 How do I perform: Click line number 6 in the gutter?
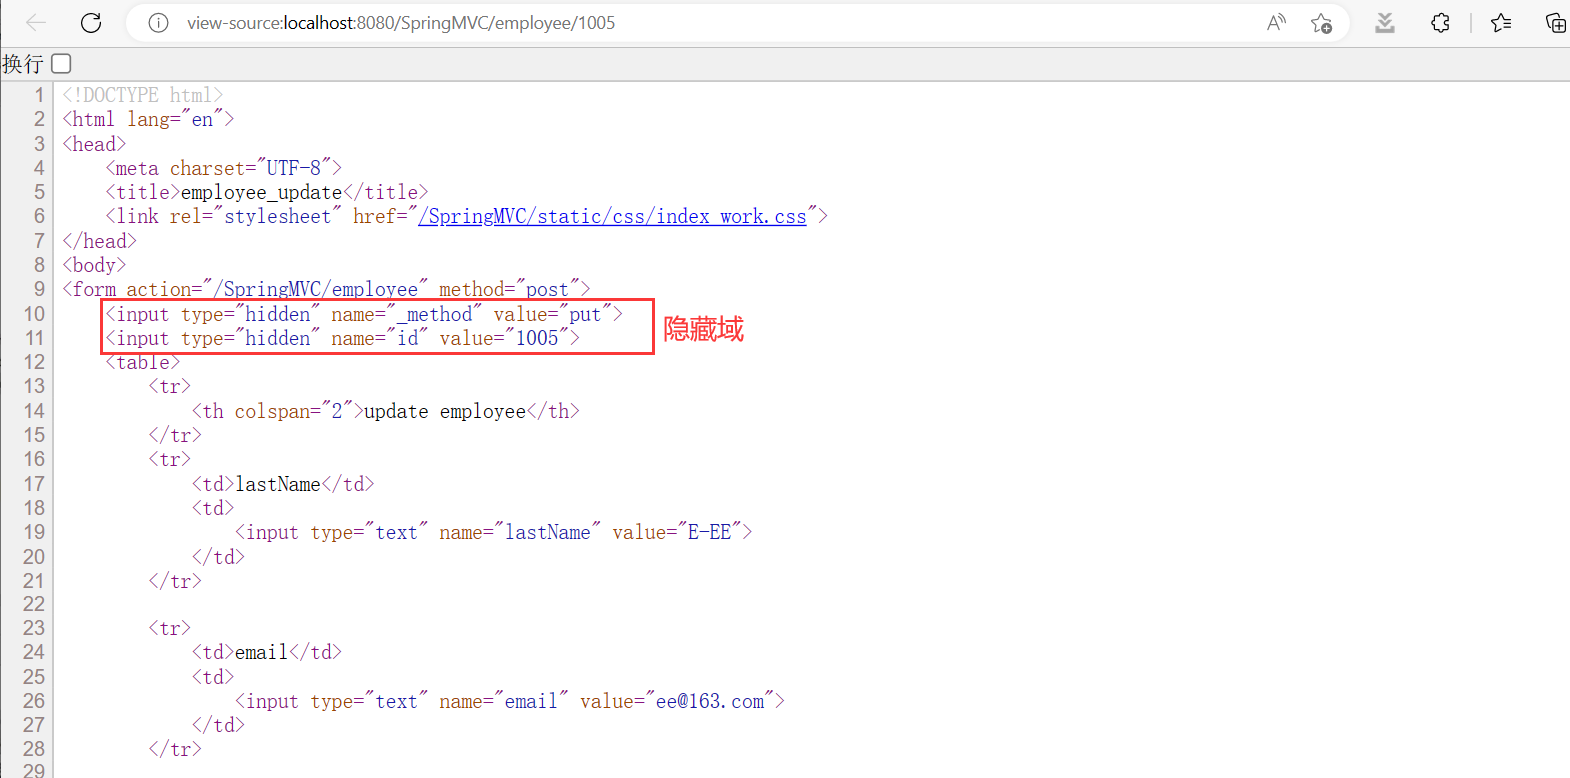tap(39, 216)
